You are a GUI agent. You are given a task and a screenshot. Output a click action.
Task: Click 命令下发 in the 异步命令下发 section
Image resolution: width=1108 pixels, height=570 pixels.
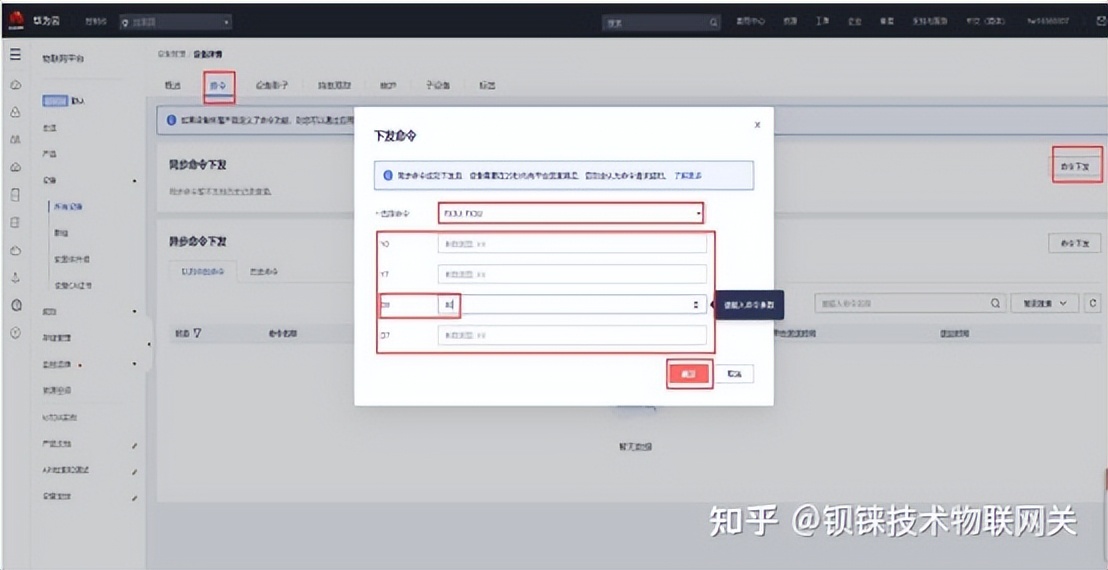[1074, 243]
